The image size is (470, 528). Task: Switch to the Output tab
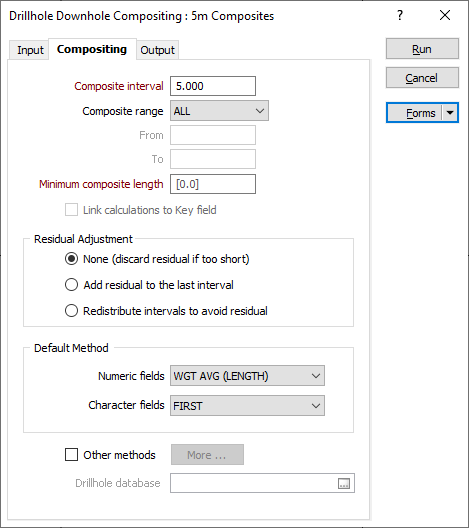click(157, 50)
